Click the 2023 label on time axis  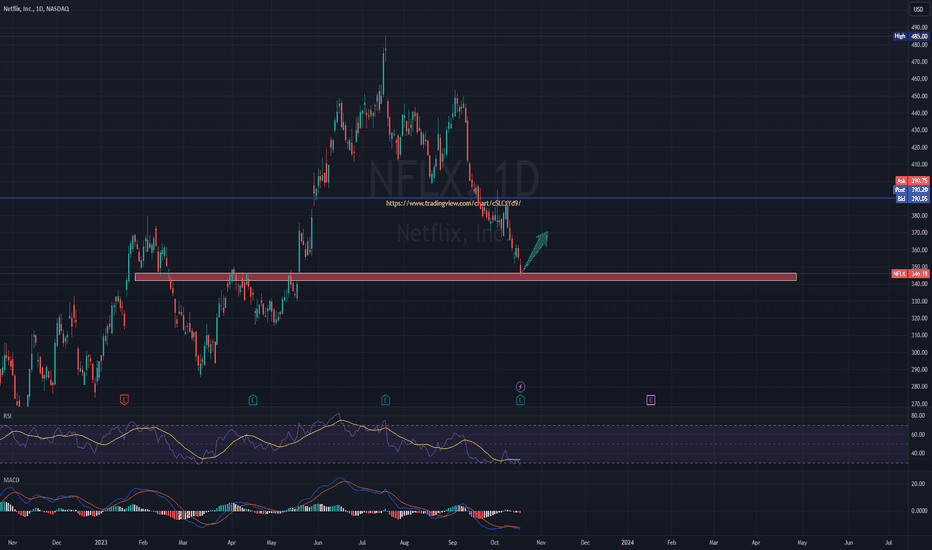point(101,542)
